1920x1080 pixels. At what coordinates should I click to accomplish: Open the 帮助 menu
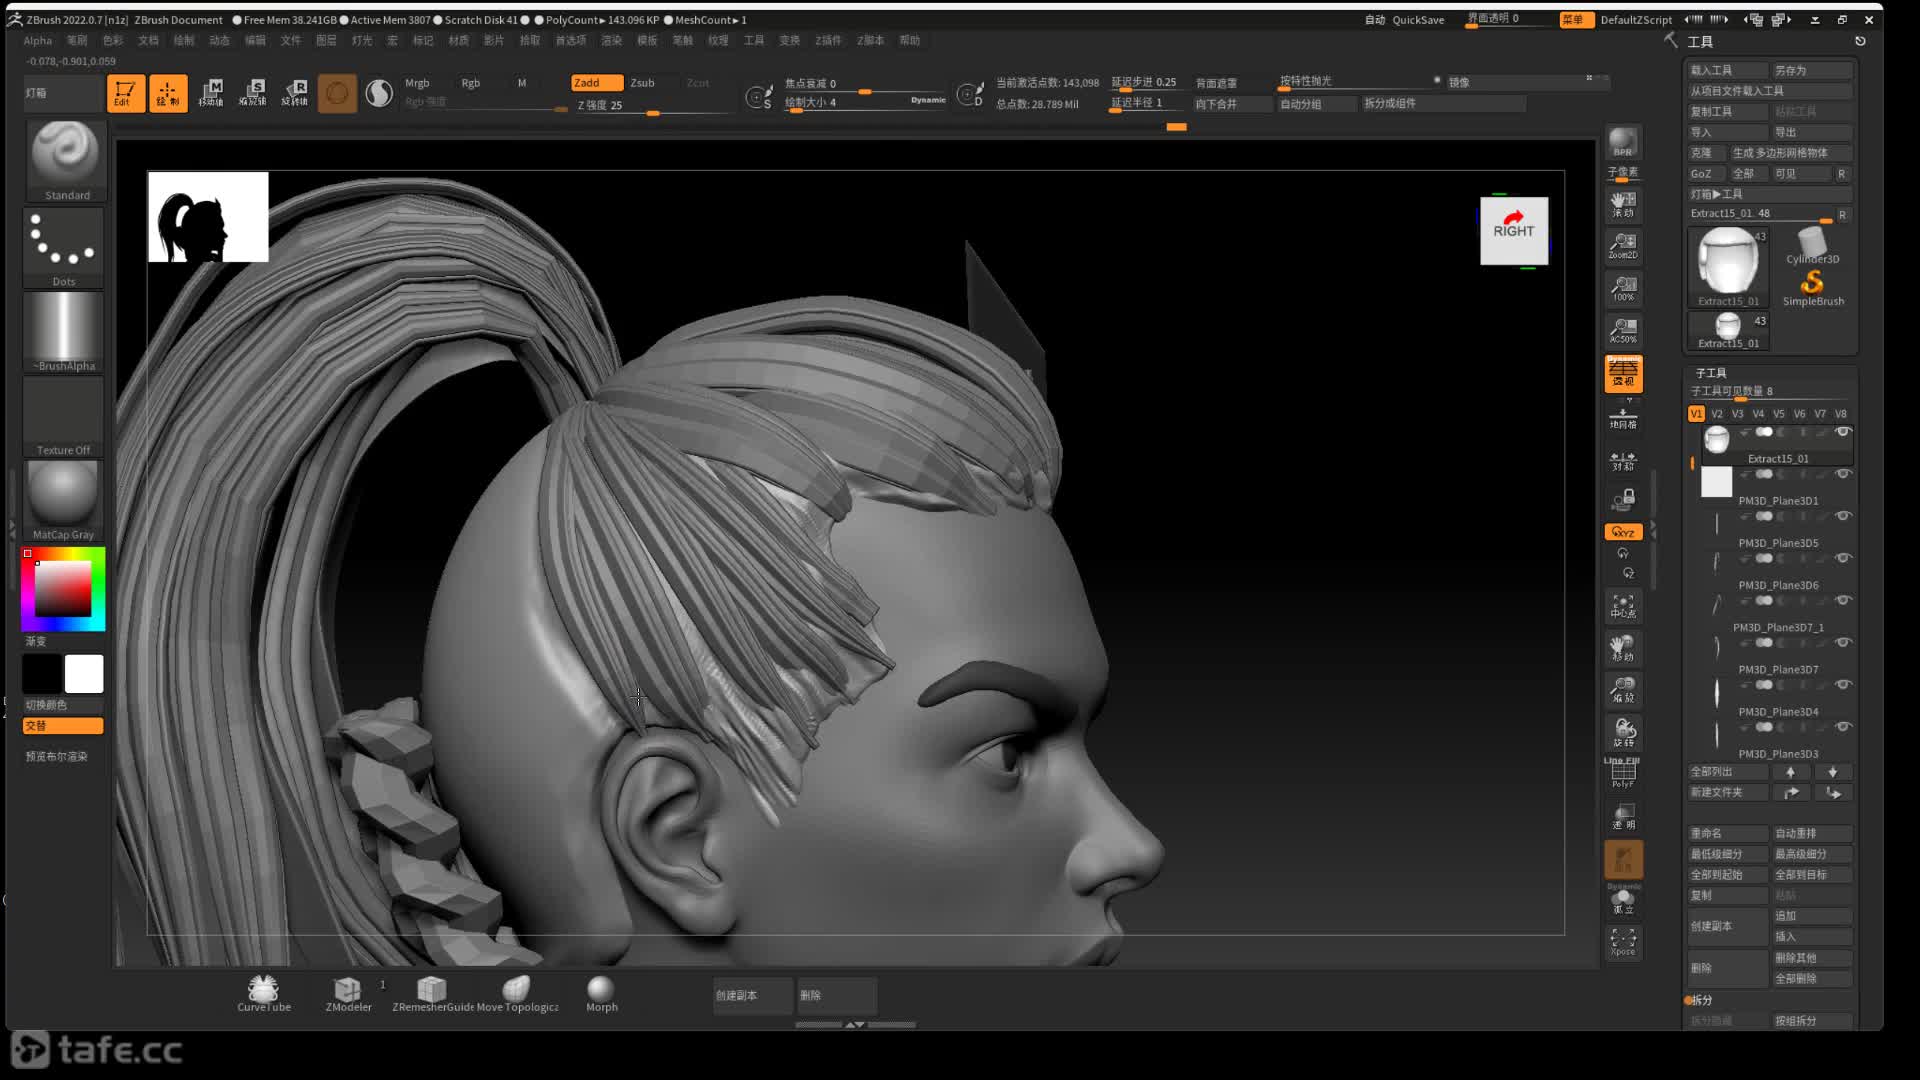(909, 41)
